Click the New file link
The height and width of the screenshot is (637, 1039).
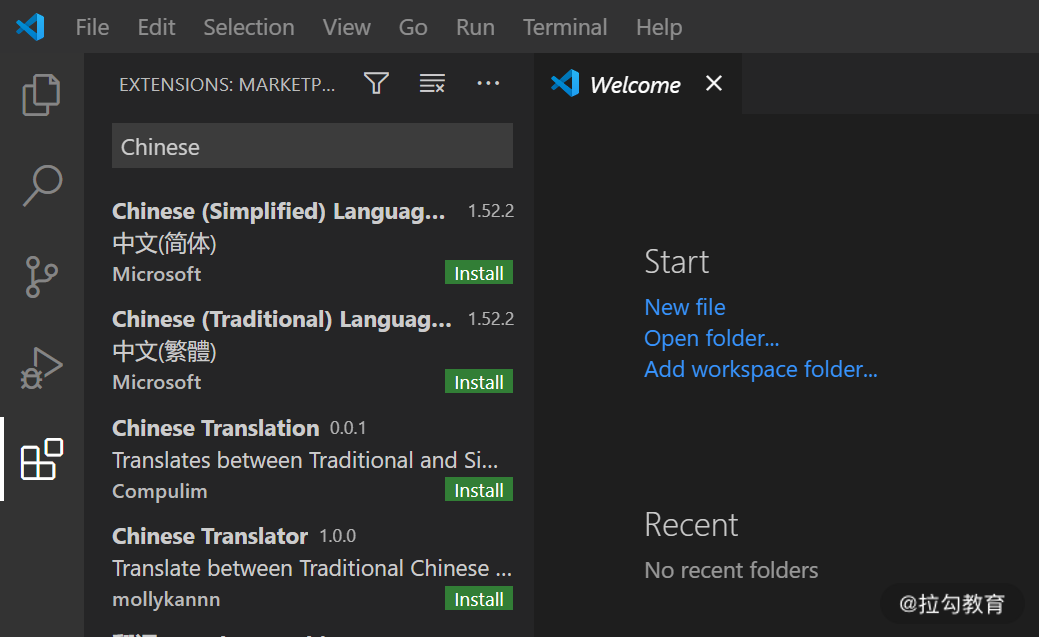point(684,307)
